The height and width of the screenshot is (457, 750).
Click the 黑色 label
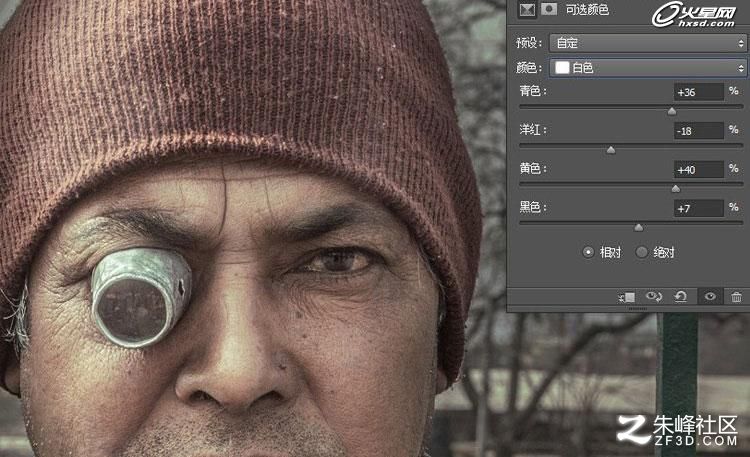[x=532, y=207]
